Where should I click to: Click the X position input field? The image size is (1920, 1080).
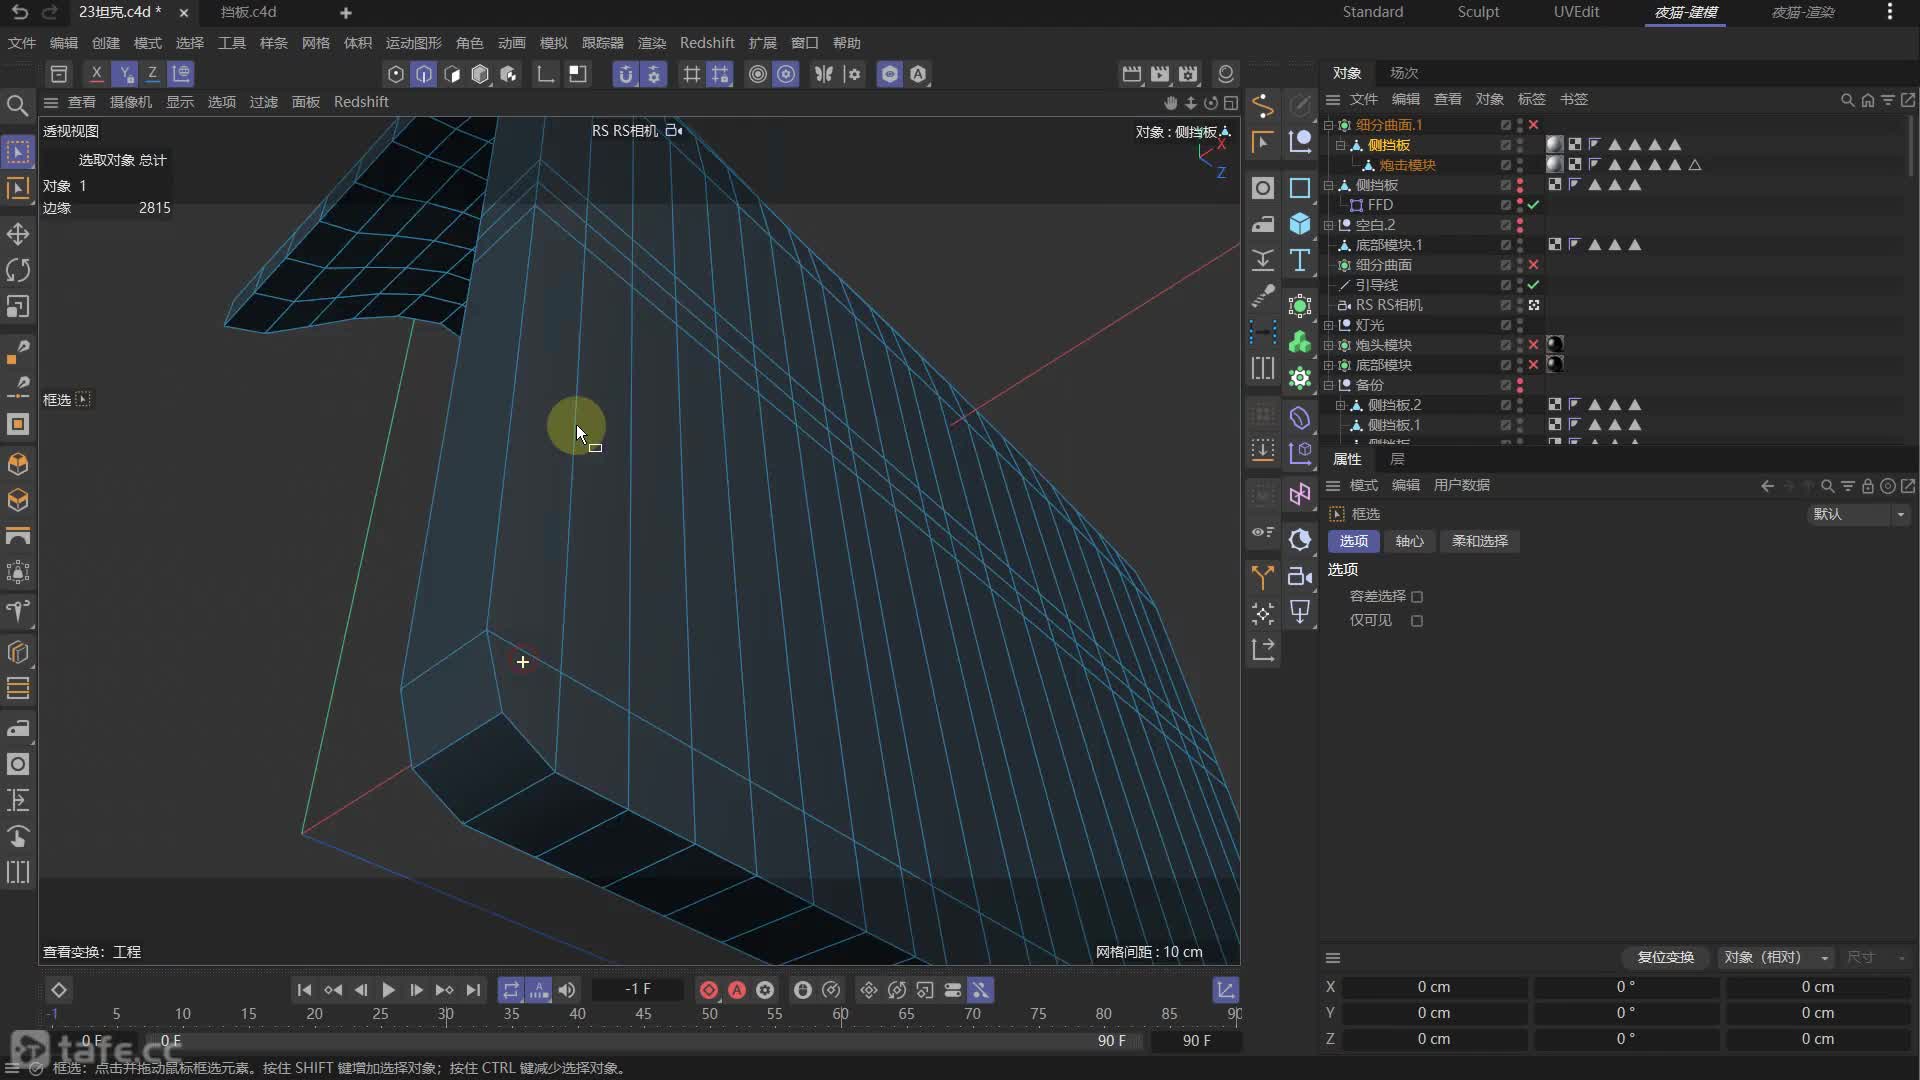point(1433,987)
